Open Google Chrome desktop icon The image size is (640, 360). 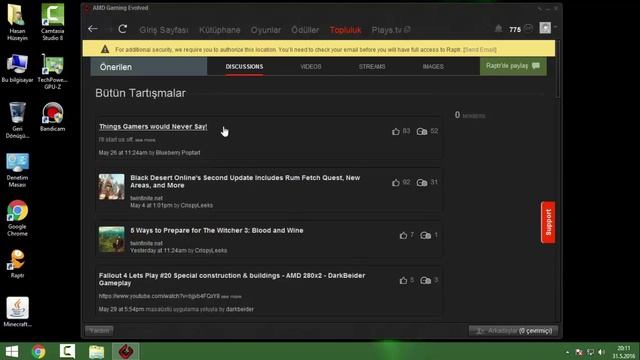[17, 218]
